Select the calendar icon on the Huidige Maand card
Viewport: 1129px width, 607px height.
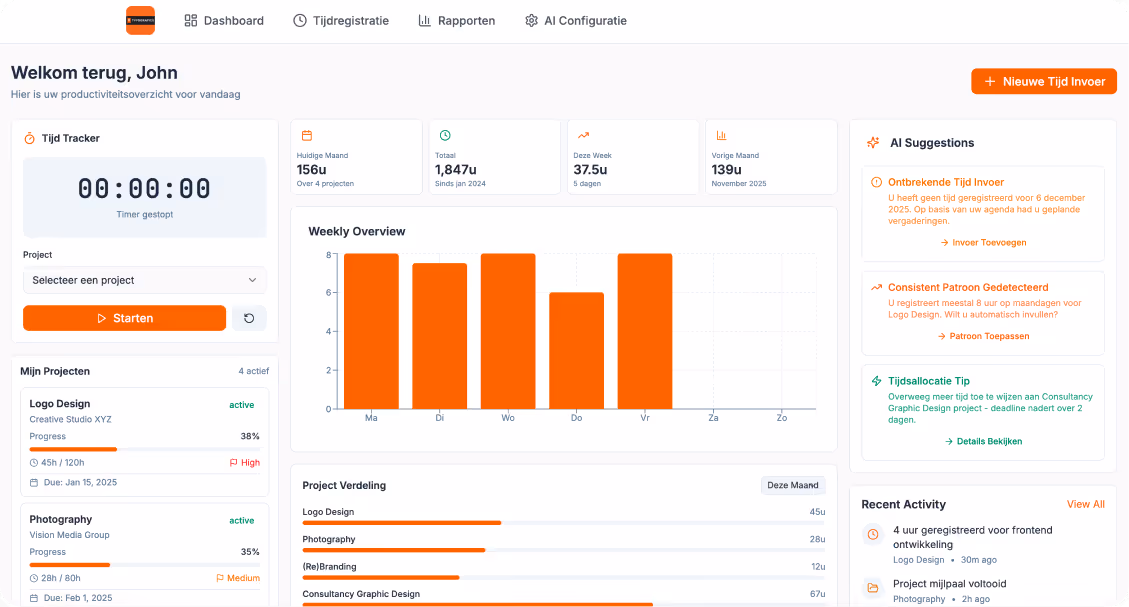[307, 134]
